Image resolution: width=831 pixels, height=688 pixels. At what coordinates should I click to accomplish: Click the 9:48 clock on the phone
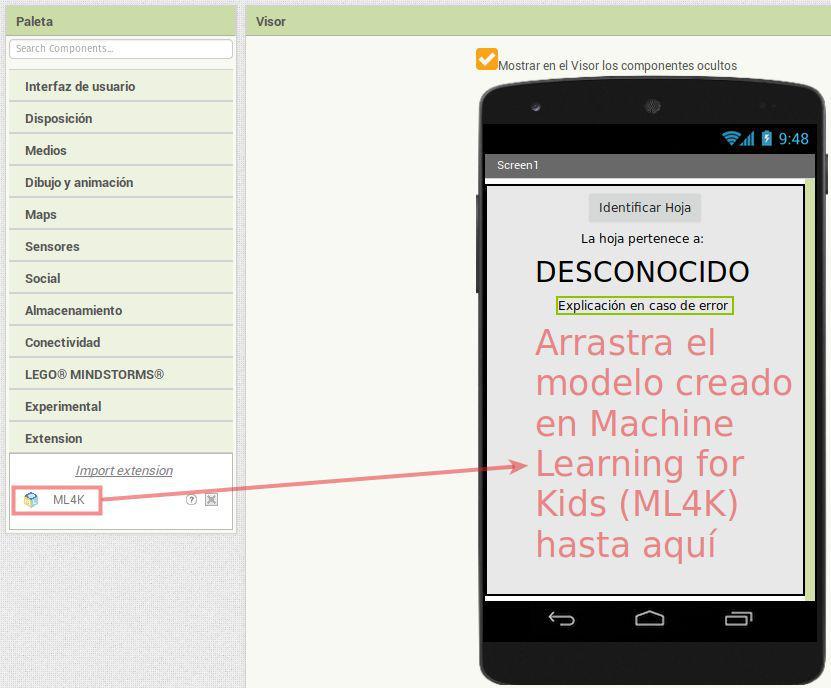[x=793, y=138]
